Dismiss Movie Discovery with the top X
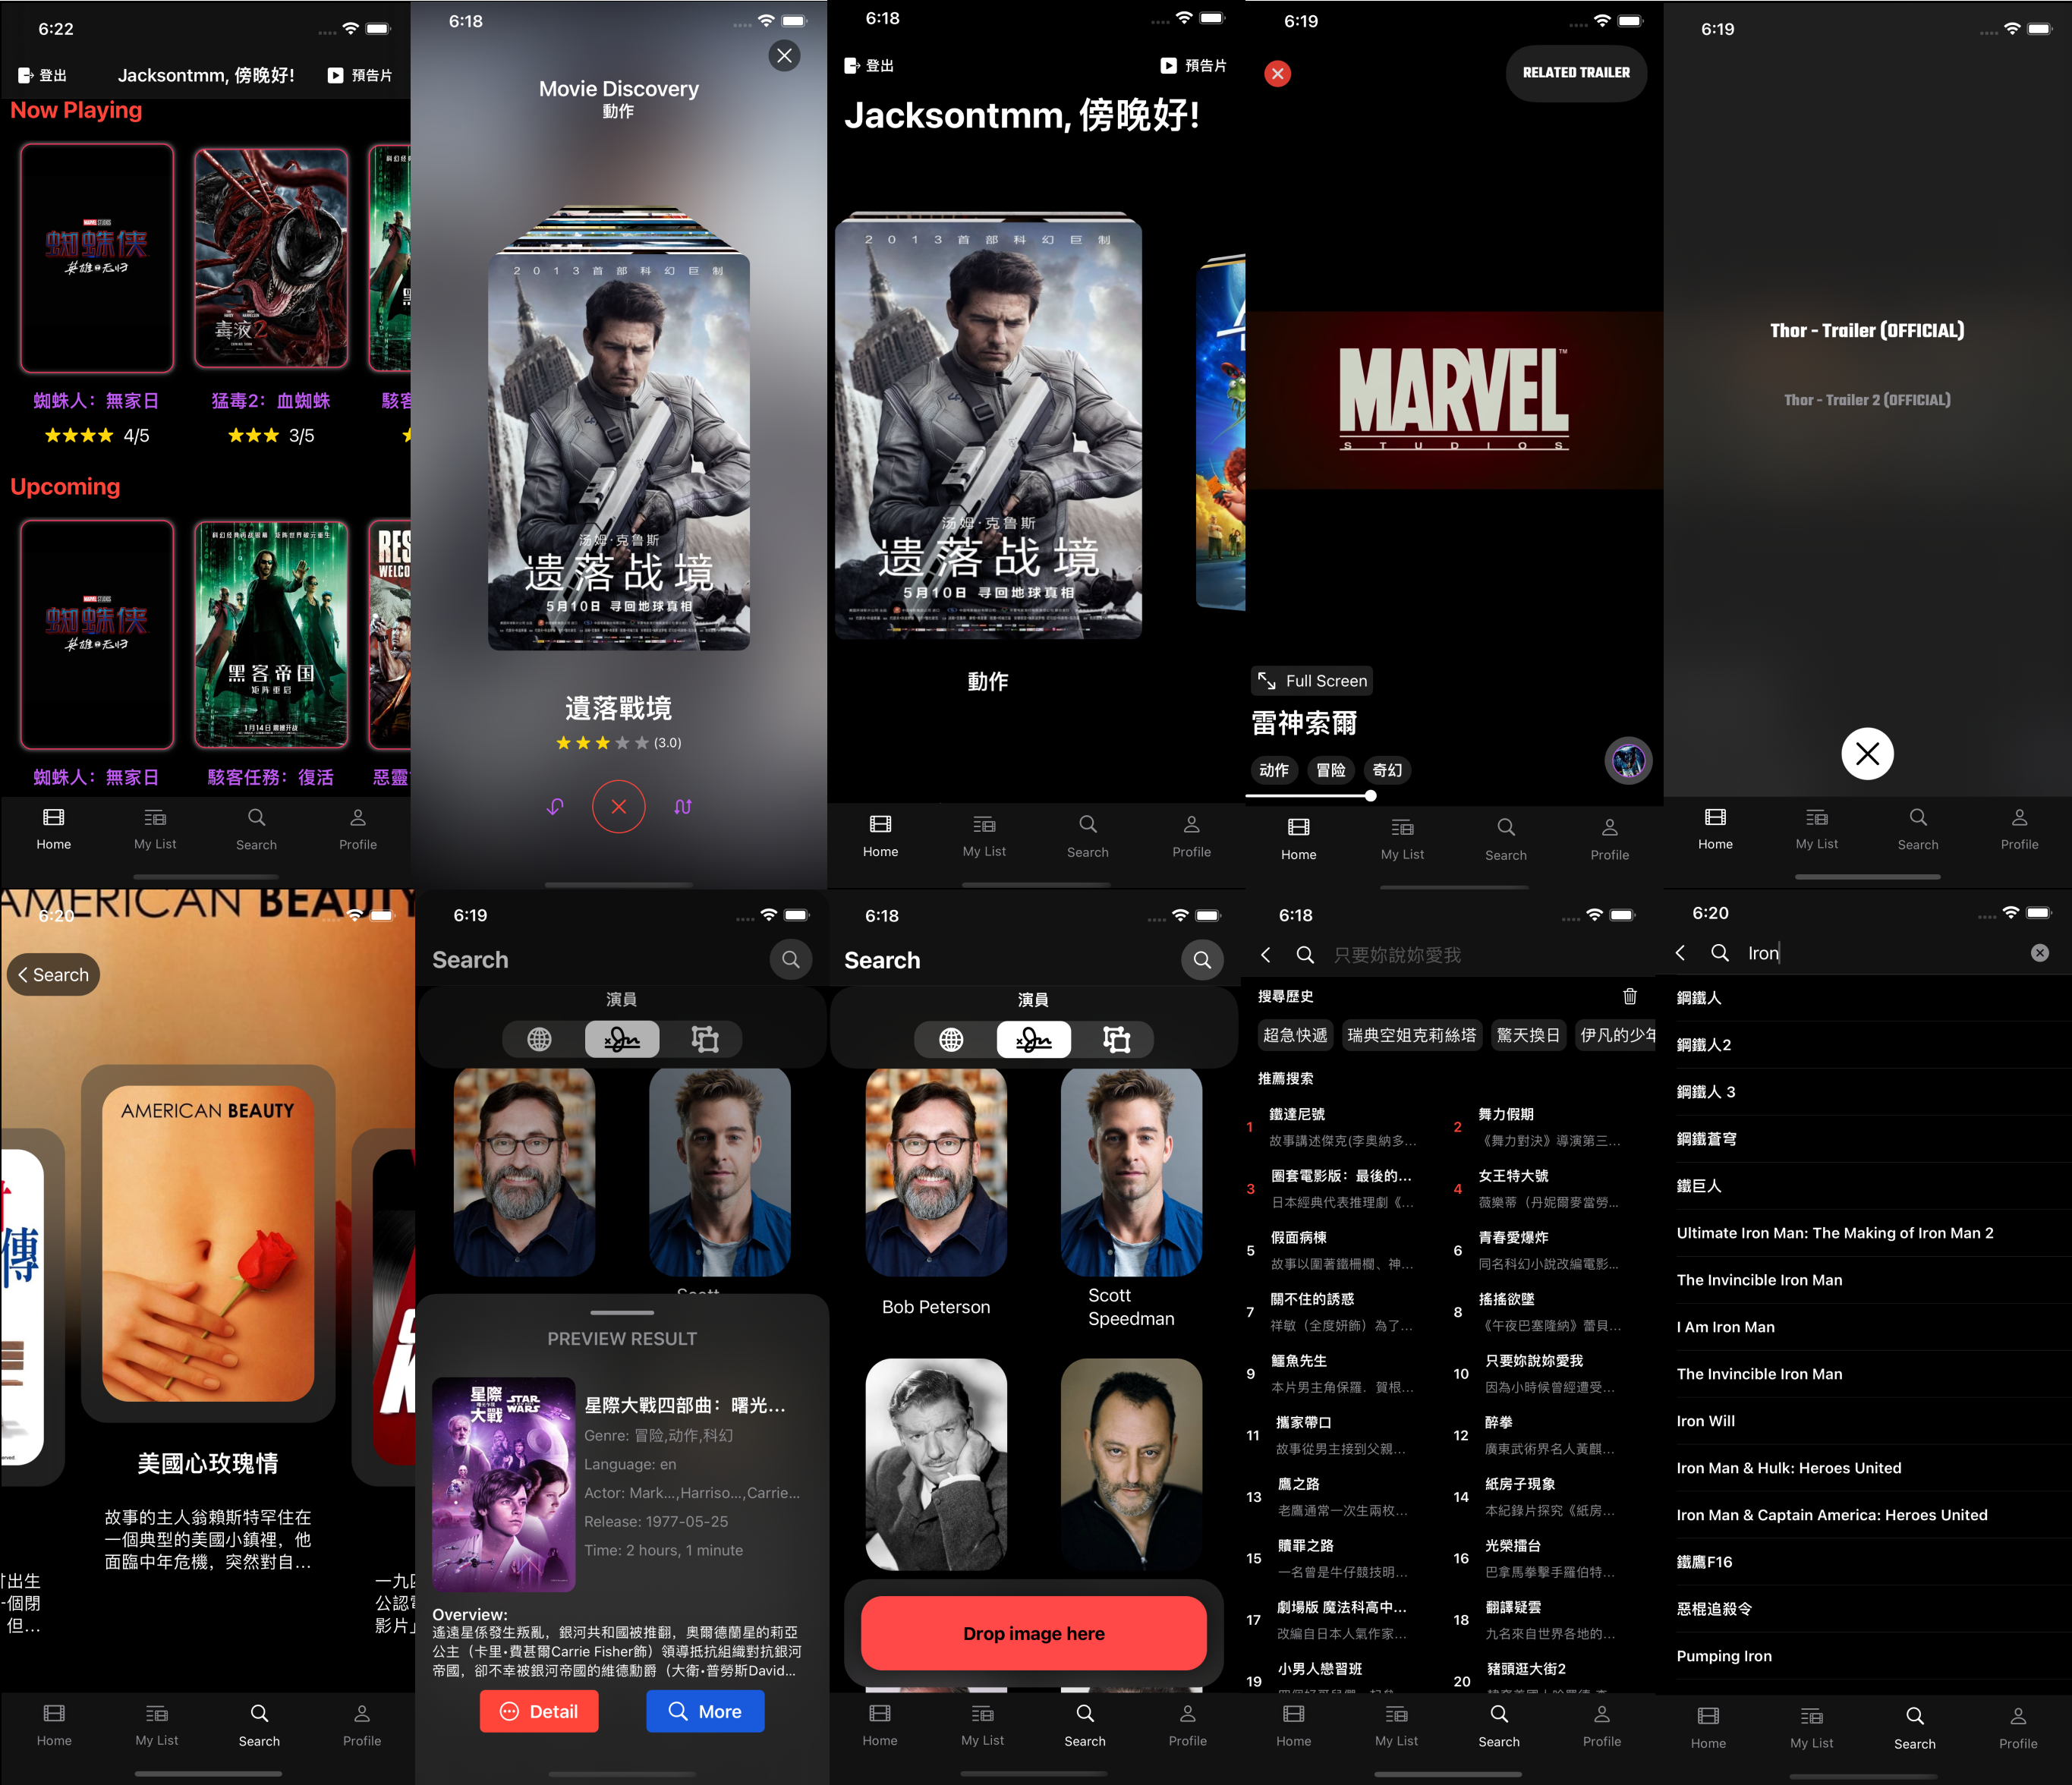2072x1785 pixels. point(784,56)
